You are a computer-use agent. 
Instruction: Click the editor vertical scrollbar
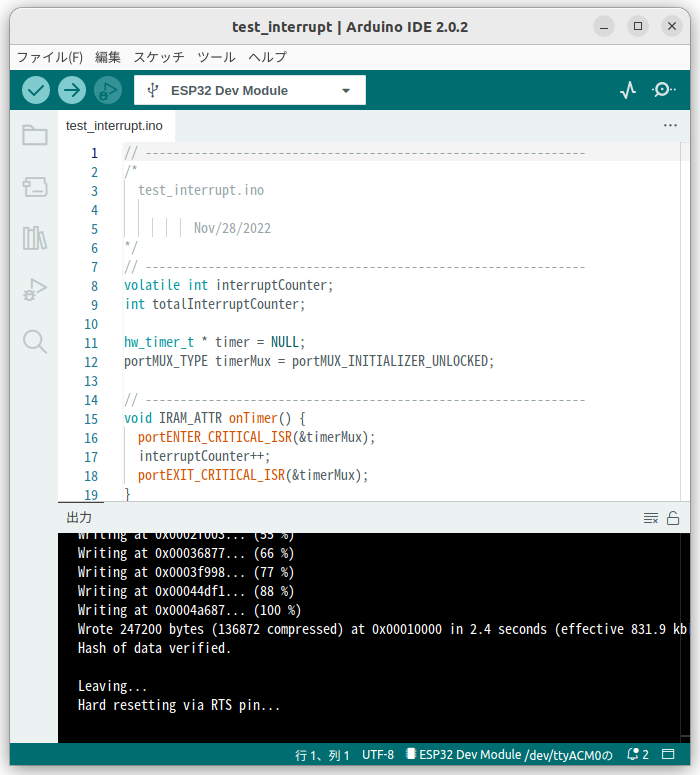pyautogui.click(x=685, y=321)
